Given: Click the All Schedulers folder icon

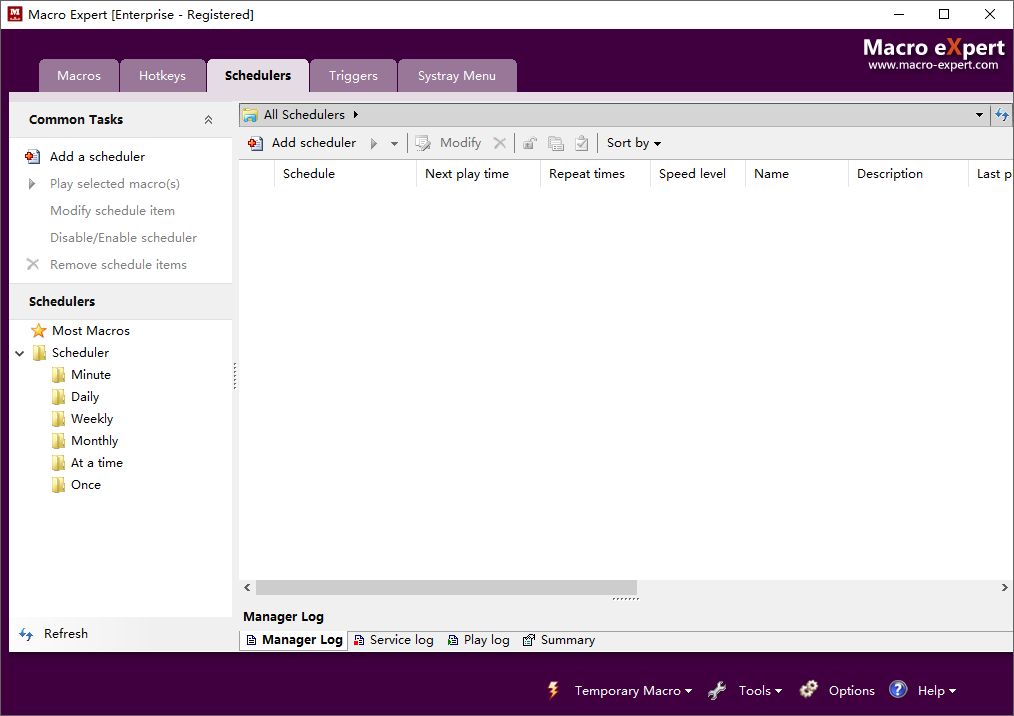Looking at the screenshot, I should pyautogui.click(x=250, y=115).
